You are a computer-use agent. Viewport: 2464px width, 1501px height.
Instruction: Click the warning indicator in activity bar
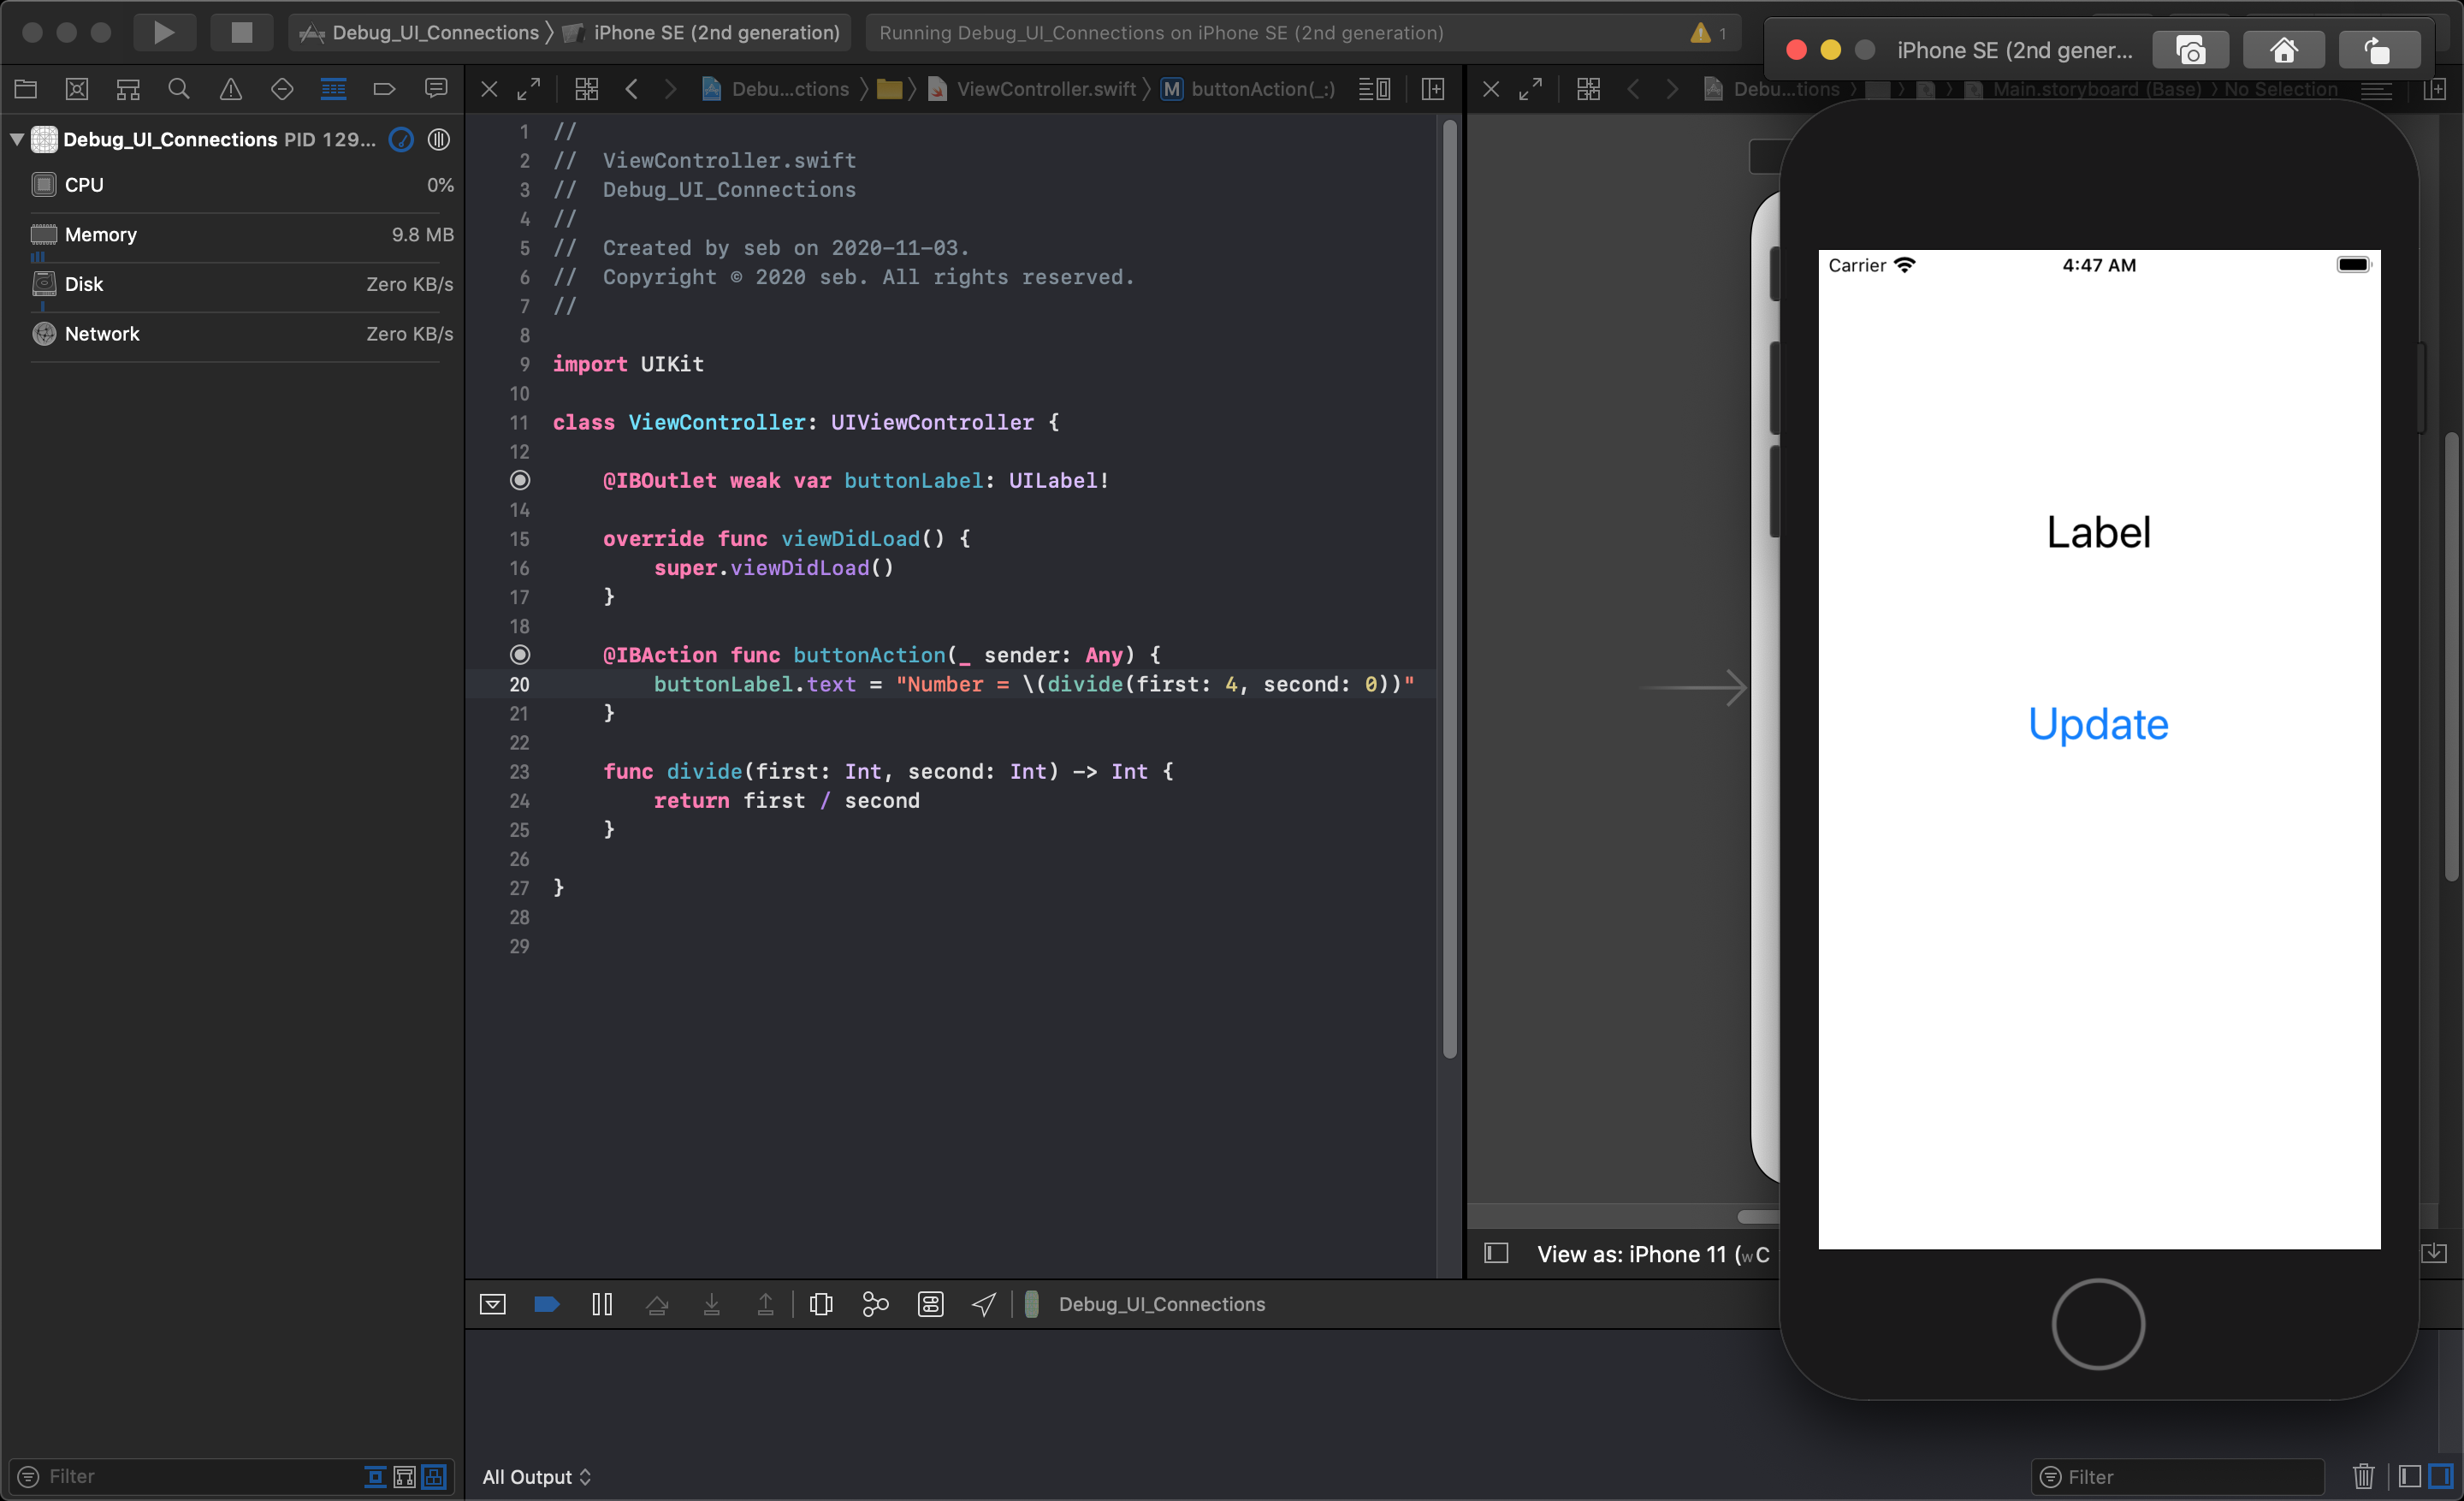coord(1708,33)
